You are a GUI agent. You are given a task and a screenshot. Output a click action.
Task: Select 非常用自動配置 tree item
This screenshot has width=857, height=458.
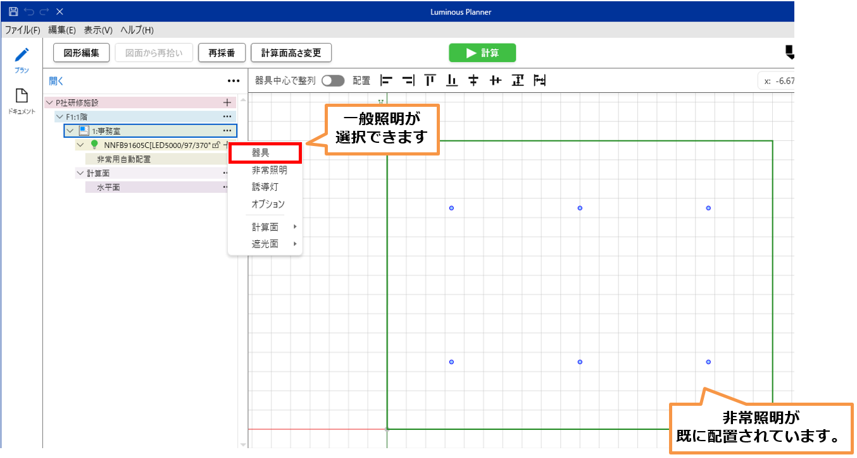[x=124, y=159]
